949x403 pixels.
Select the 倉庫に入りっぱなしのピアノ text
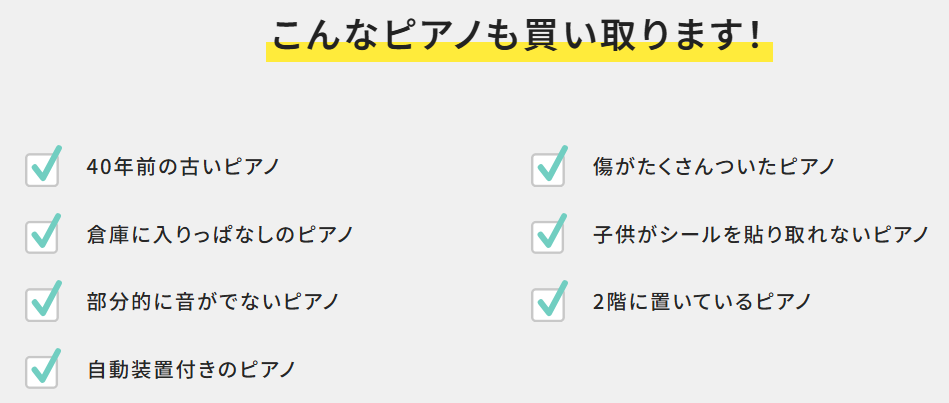pyautogui.click(x=220, y=235)
